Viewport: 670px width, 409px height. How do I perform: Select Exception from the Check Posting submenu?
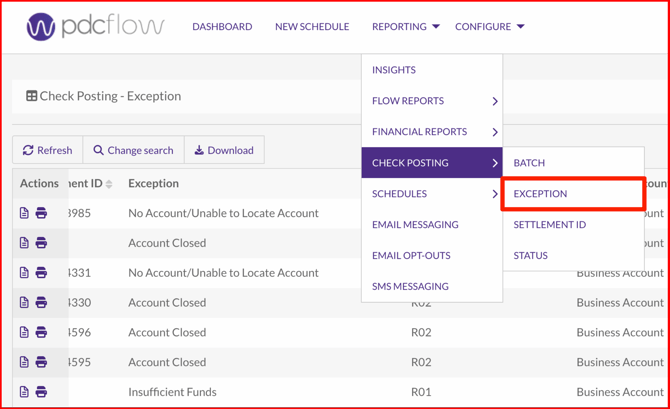541,194
